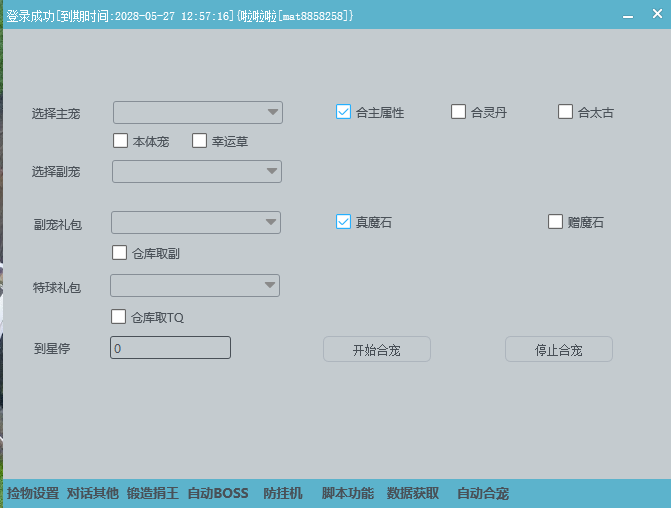Enable 仓库取副 checkbox
The height and width of the screenshot is (508, 671).
[120, 253]
